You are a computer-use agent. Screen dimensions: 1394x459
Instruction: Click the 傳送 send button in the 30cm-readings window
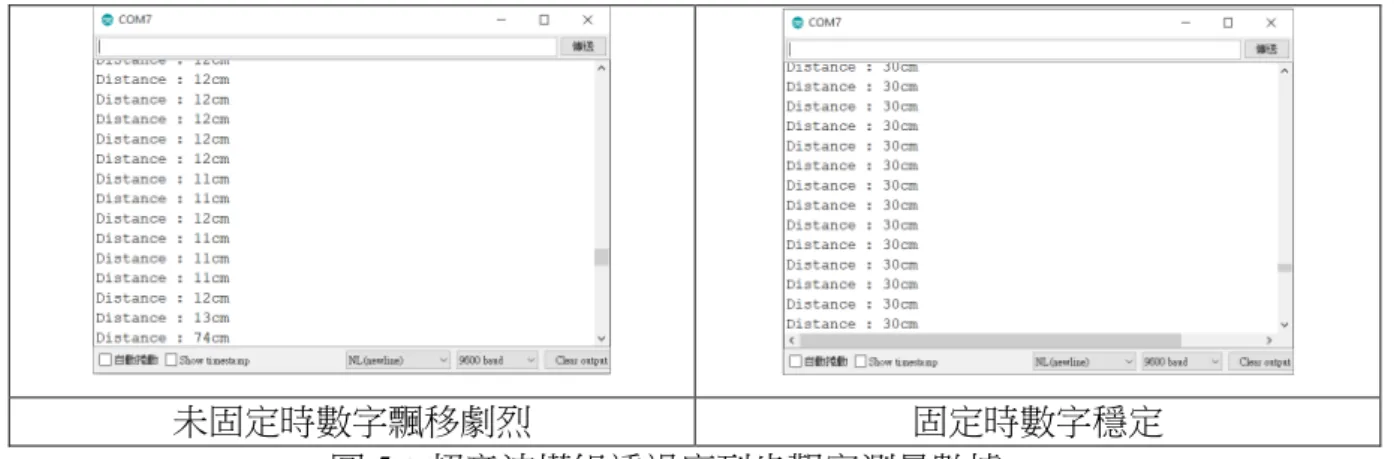pyautogui.click(x=1267, y=49)
